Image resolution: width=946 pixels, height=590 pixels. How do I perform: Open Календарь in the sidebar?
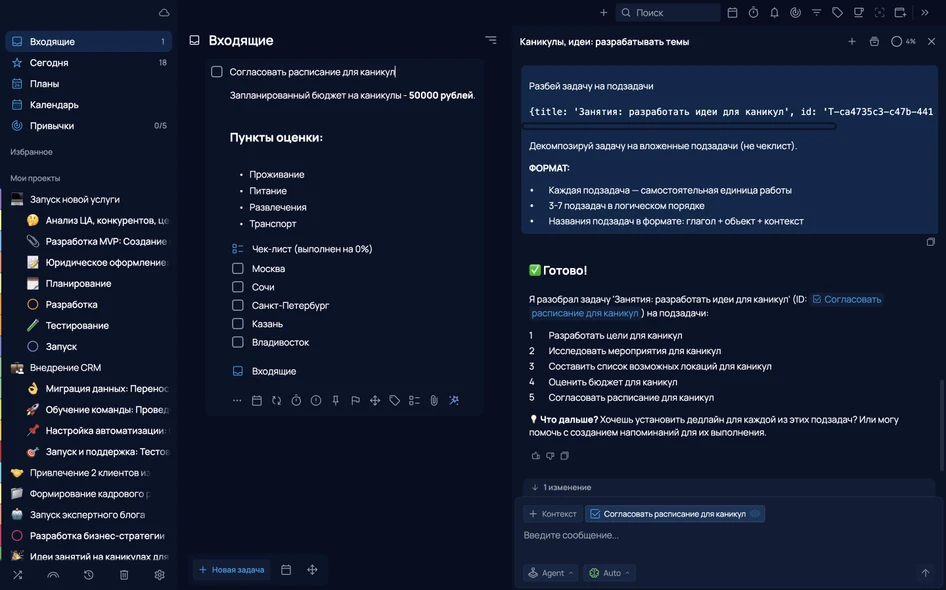point(89,105)
